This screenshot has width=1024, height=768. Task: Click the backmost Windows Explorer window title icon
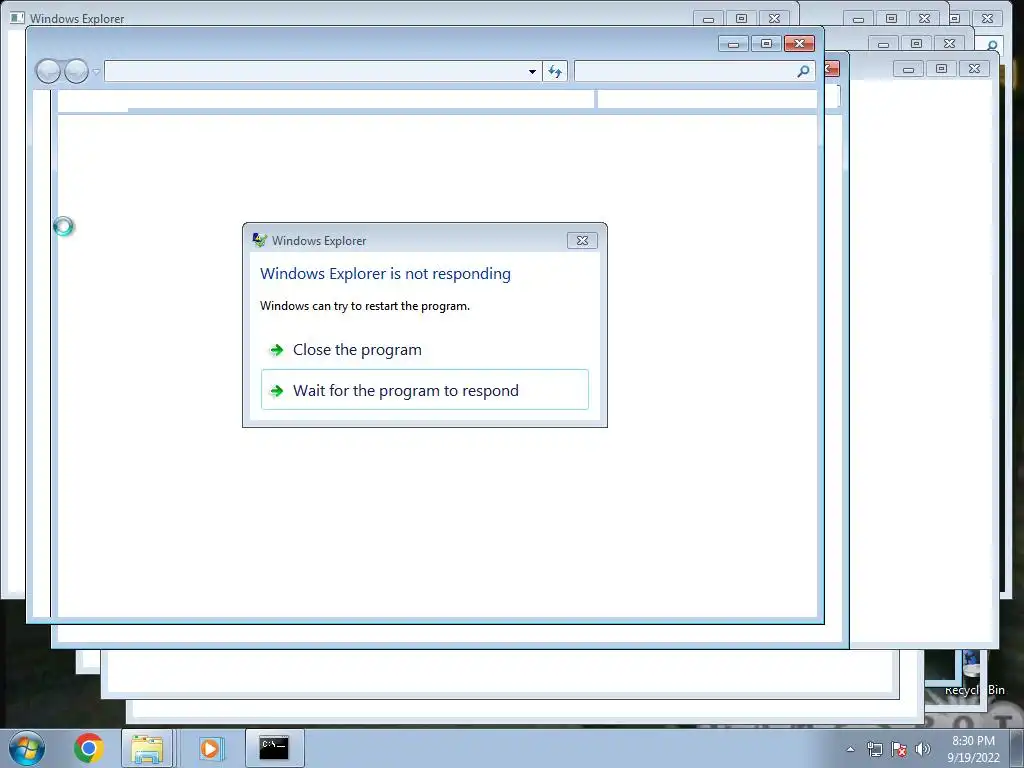coord(18,18)
